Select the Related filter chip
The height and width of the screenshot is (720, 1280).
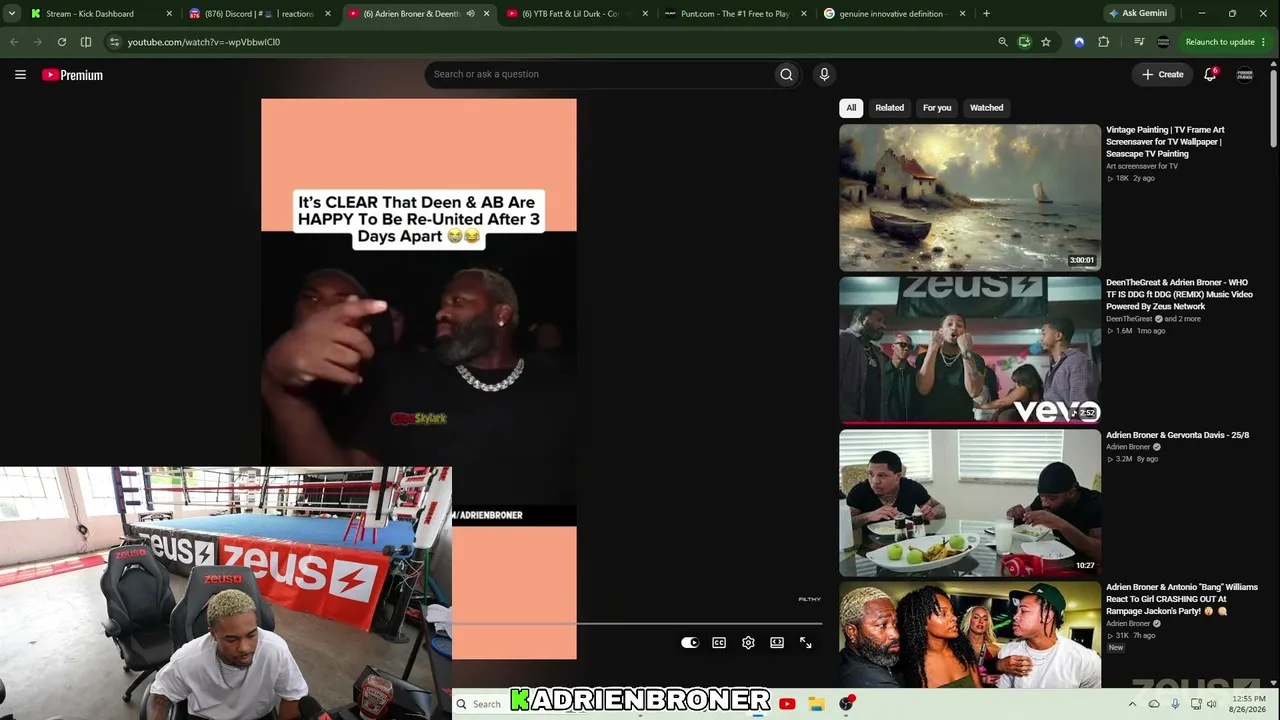[x=889, y=108]
